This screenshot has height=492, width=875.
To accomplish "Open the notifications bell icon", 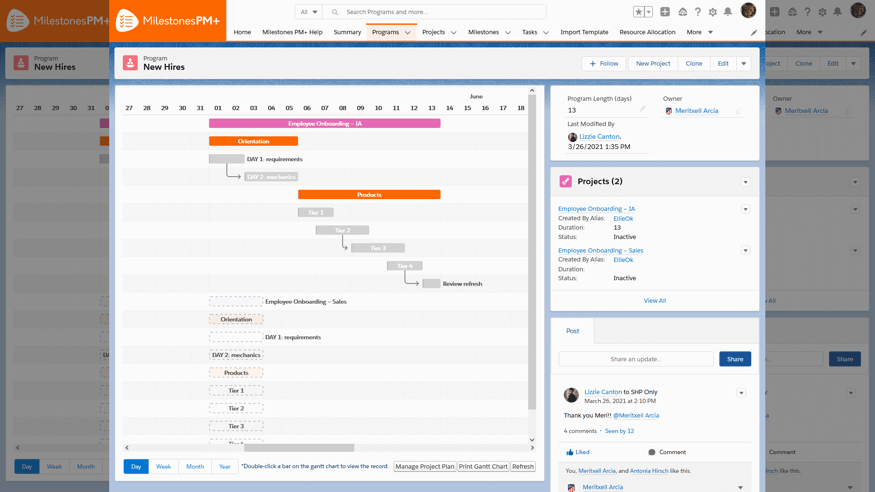I will 728,12.
